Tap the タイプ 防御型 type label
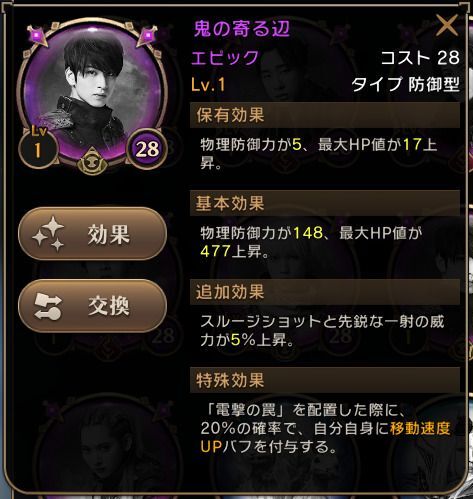The height and width of the screenshot is (499, 473). pos(406,84)
